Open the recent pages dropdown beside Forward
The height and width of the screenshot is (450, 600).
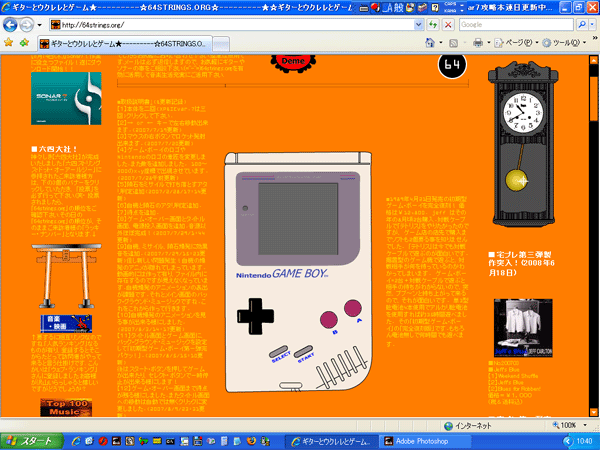pyautogui.click(x=39, y=25)
